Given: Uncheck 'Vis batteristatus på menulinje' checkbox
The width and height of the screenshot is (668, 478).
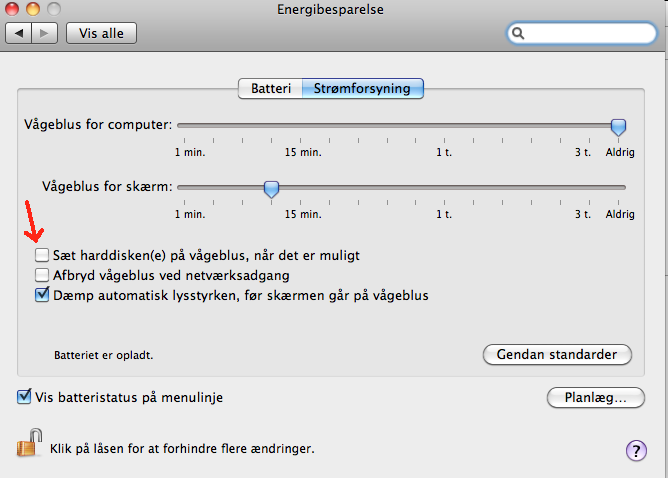Looking at the screenshot, I should tap(24, 397).
